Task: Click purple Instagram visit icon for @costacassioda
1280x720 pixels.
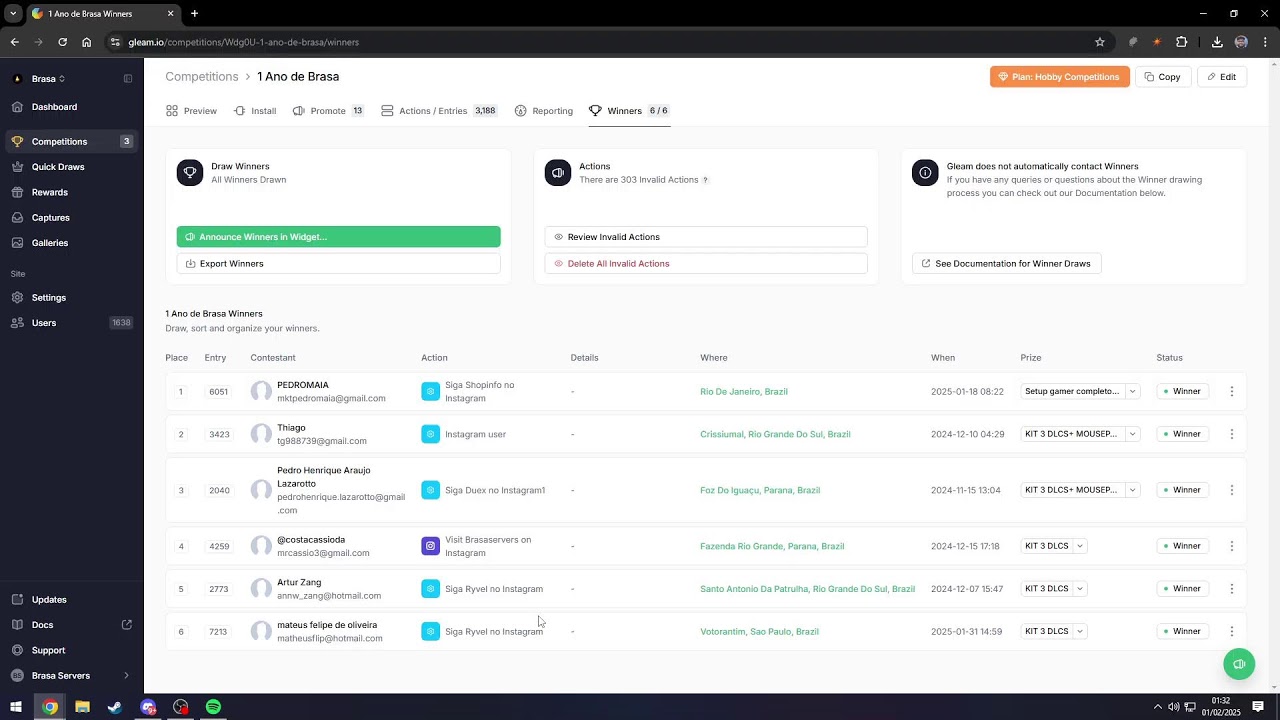Action: tap(430, 546)
